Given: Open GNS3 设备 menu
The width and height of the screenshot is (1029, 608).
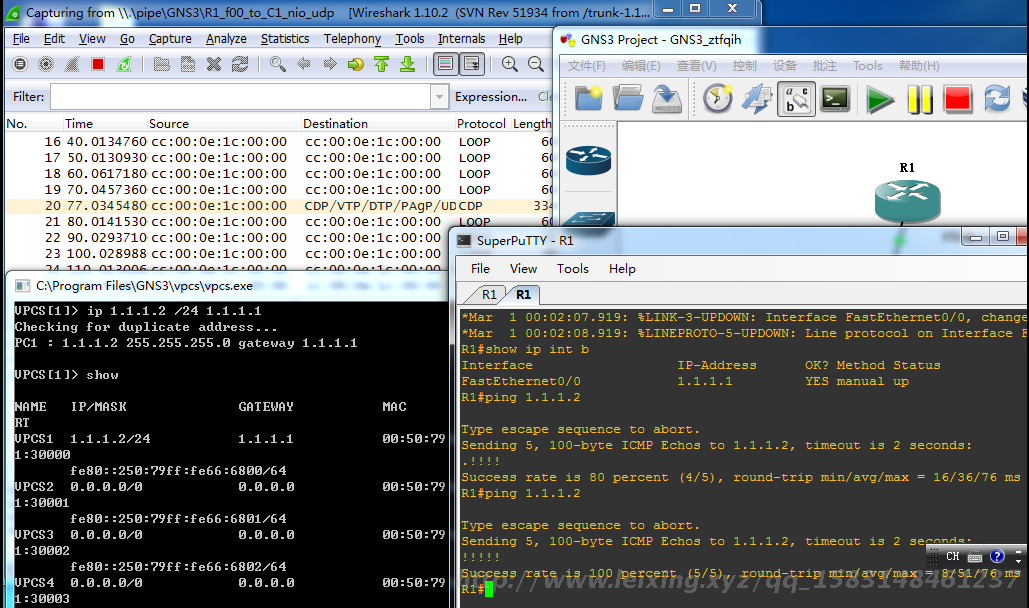Looking at the screenshot, I should click(784, 66).
